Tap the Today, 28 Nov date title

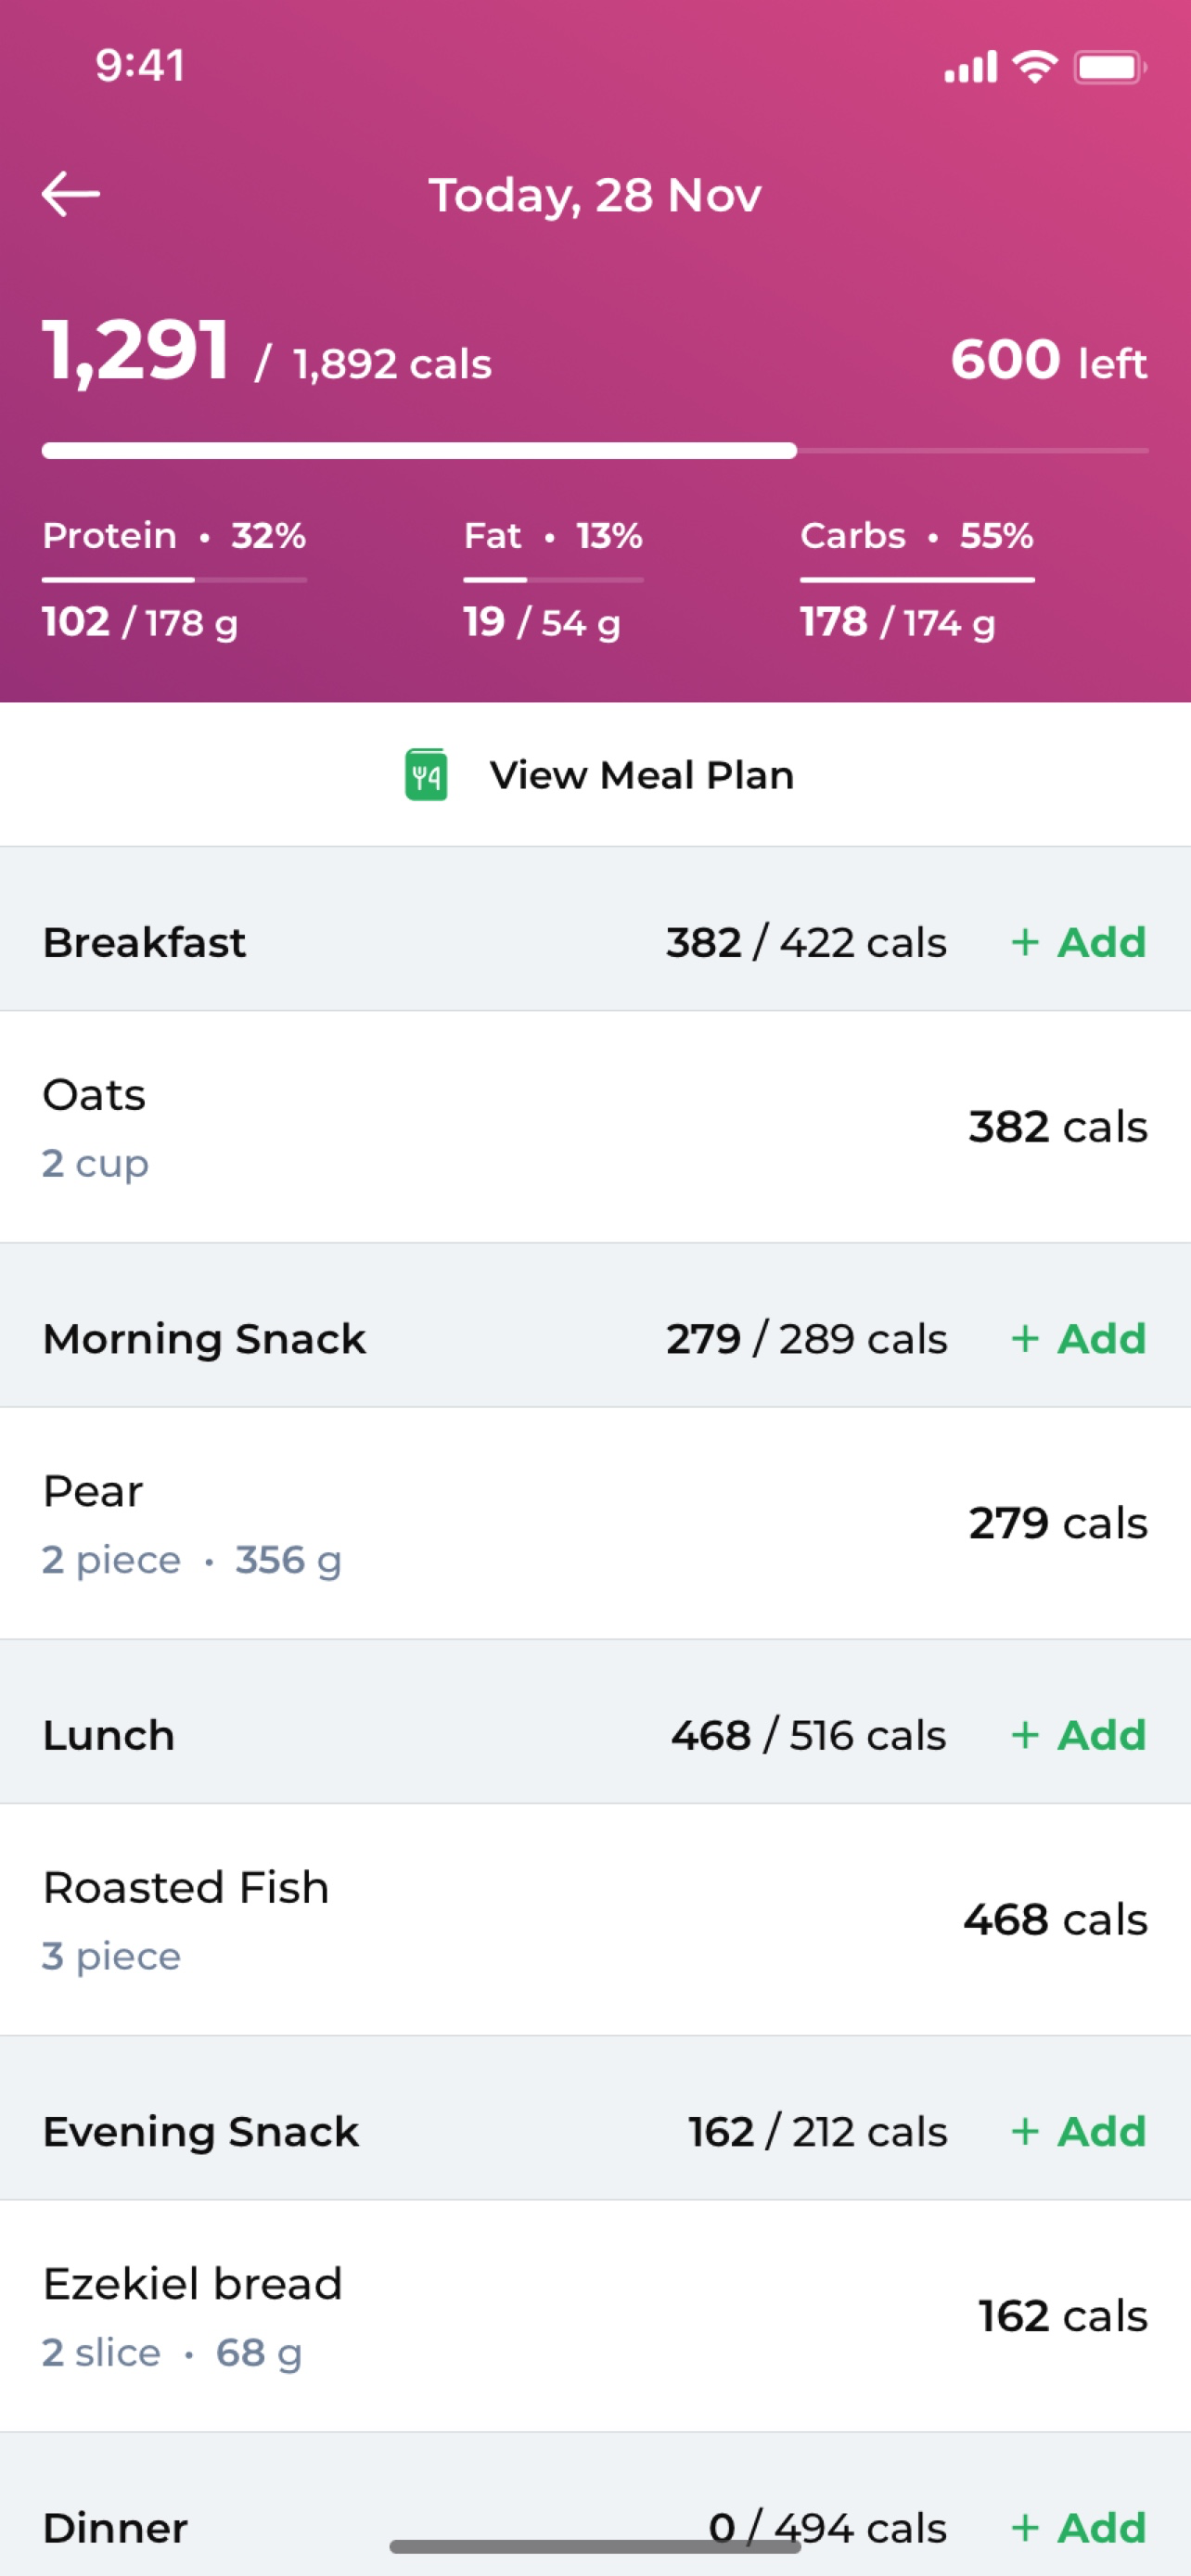[595, 195]
